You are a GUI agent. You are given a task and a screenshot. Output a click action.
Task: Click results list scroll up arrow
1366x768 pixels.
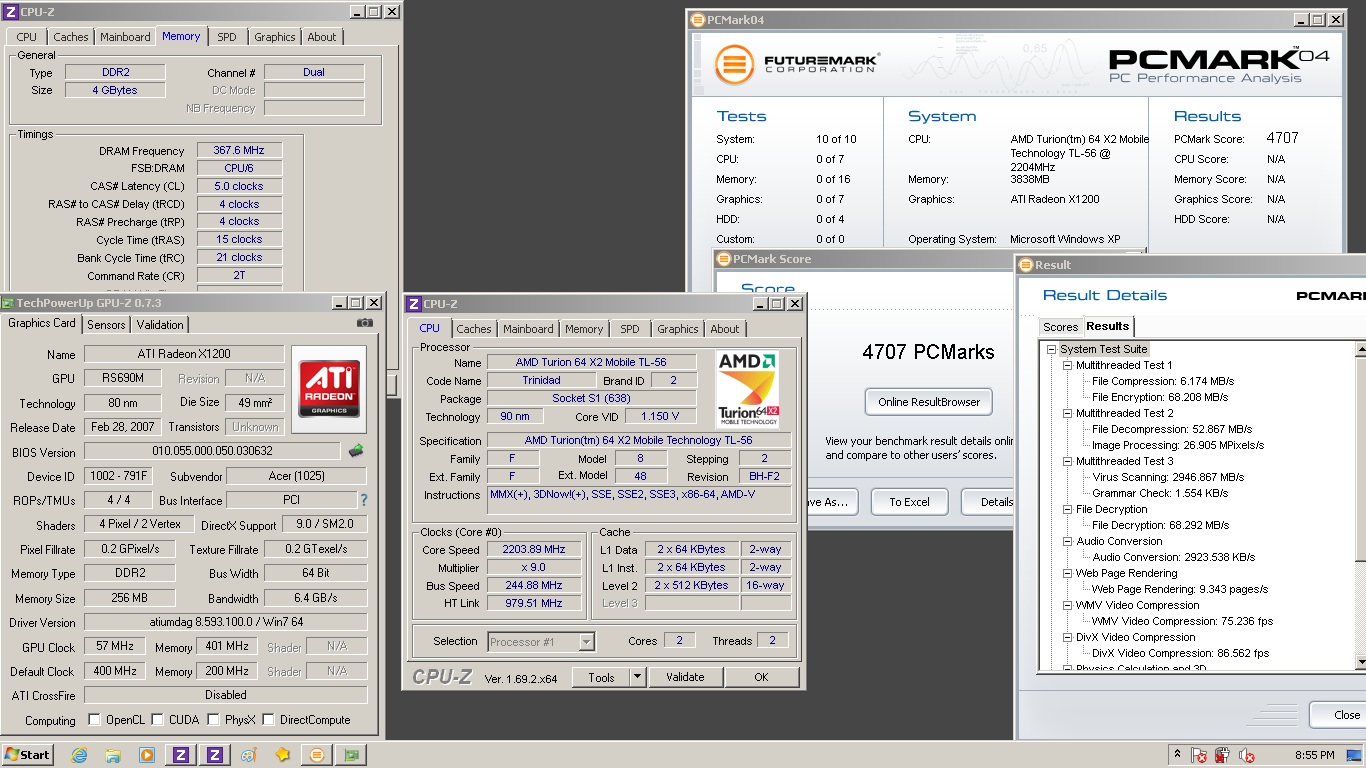1361,349
